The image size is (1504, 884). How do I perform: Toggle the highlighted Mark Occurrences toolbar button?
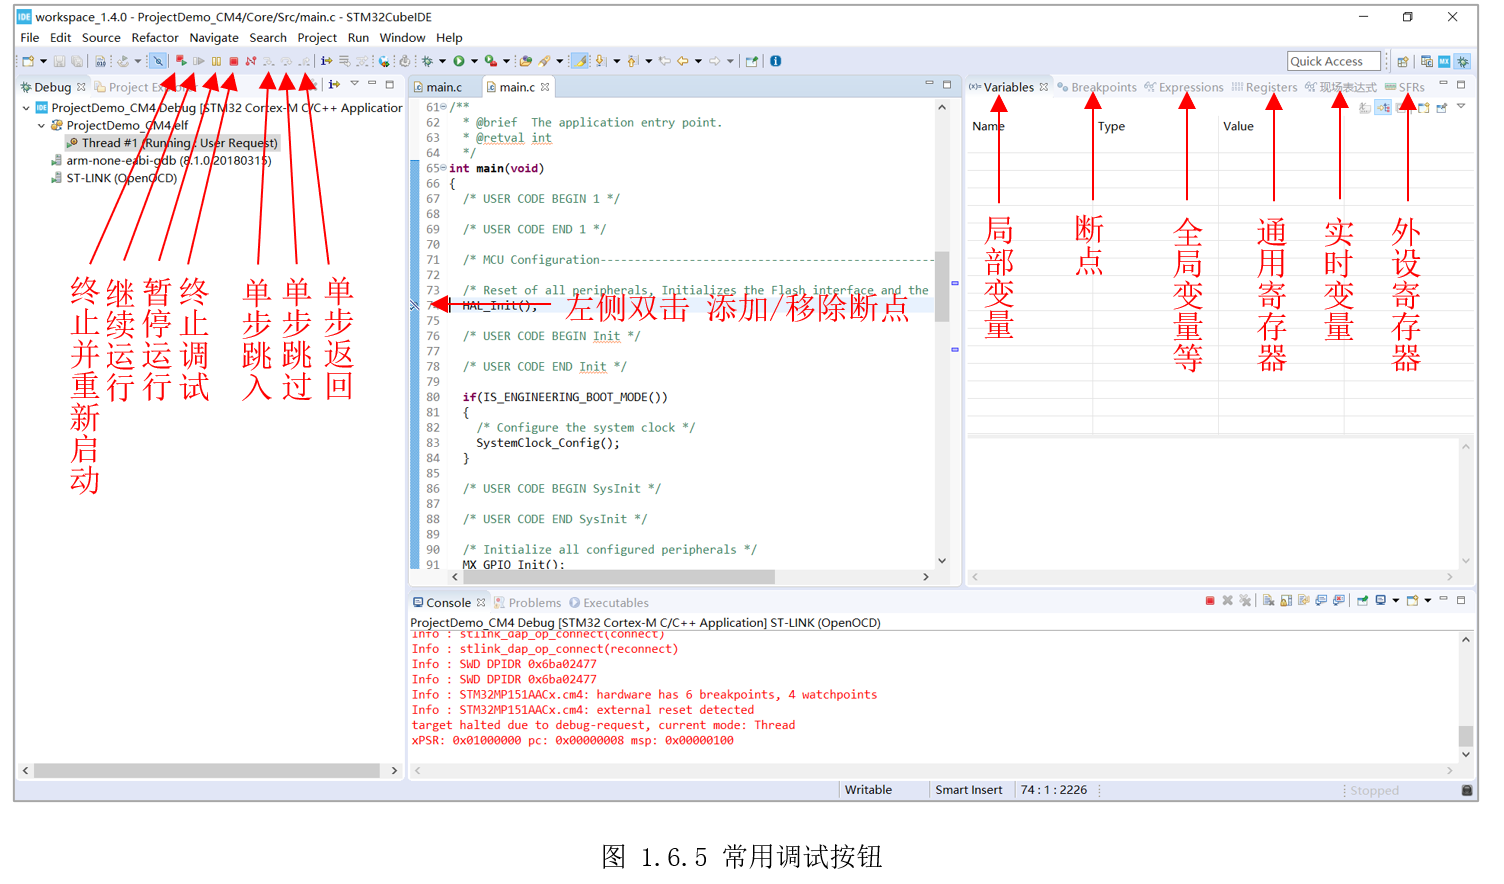pos(581,62)
